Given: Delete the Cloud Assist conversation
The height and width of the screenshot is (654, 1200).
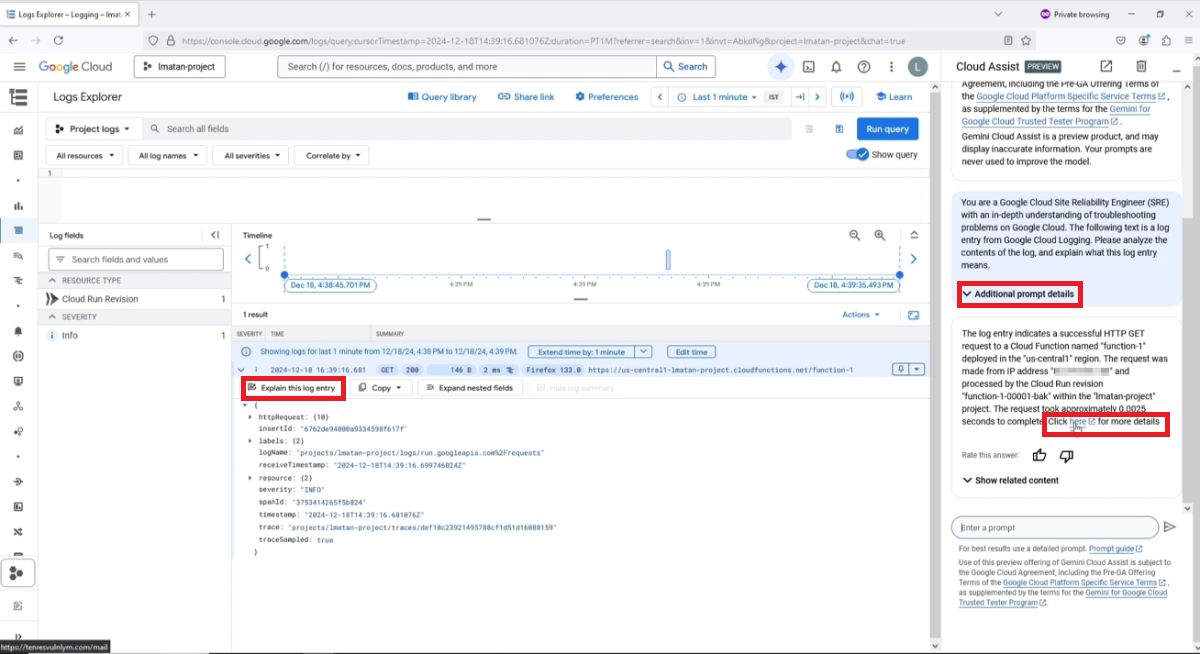Looking at the screenshot, I should click(1141, 66).
